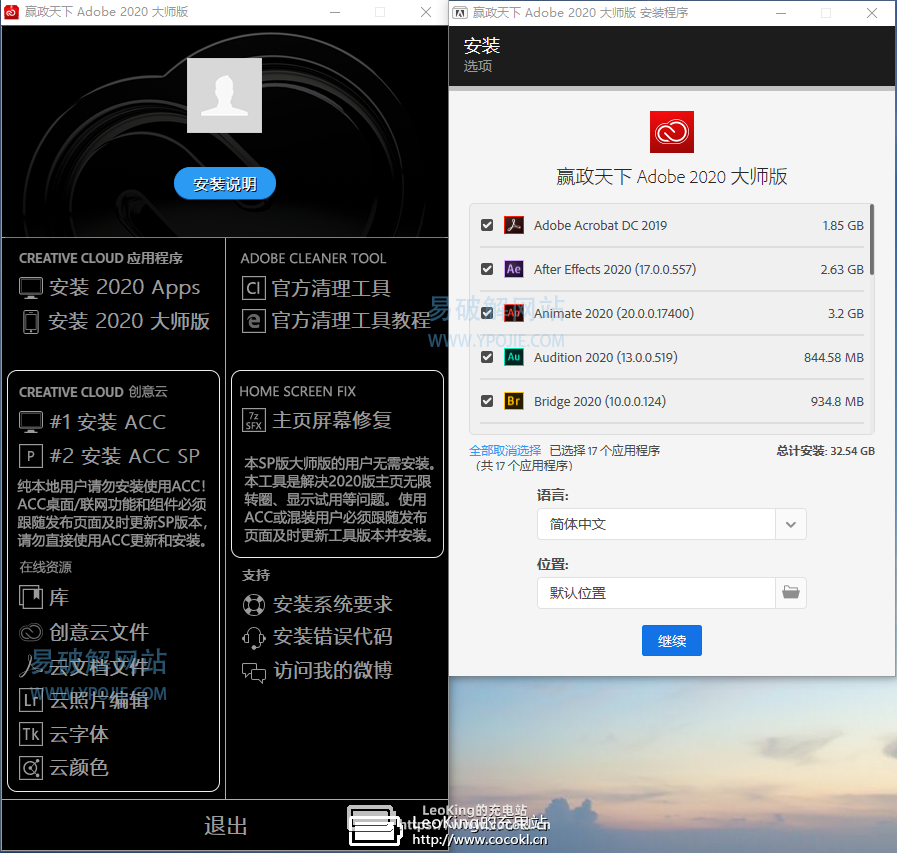This screenshot has width=897, height=853.
Task: Open 安装 2020 大师版 entry
Action: [129, 322]
